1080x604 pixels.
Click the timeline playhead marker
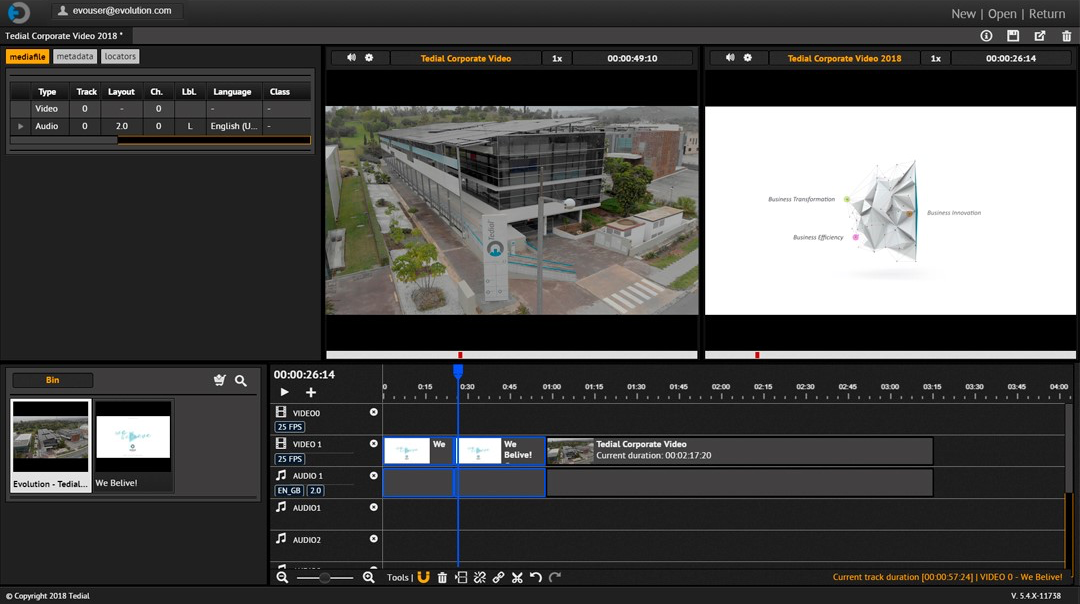(x=458, y=371)
